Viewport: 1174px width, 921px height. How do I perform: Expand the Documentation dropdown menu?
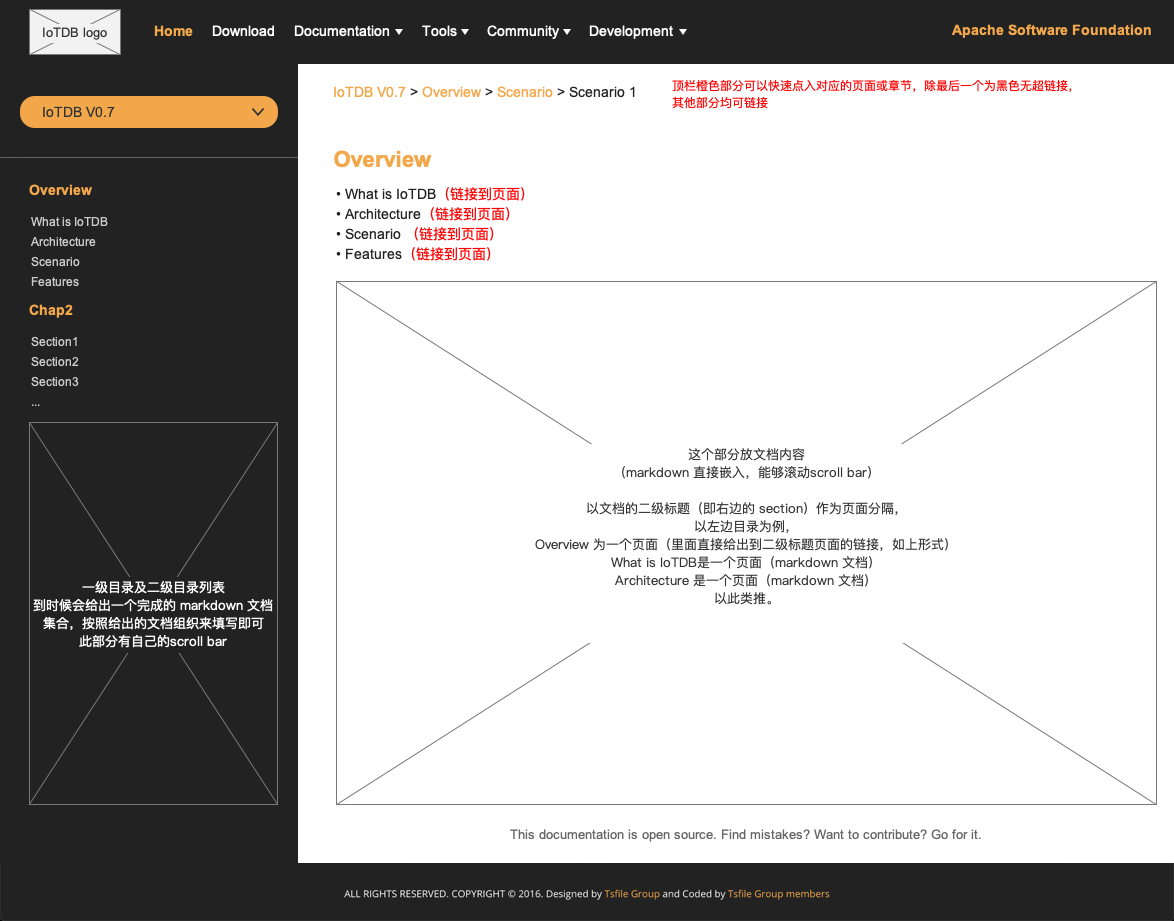click(x=348, y=31)
